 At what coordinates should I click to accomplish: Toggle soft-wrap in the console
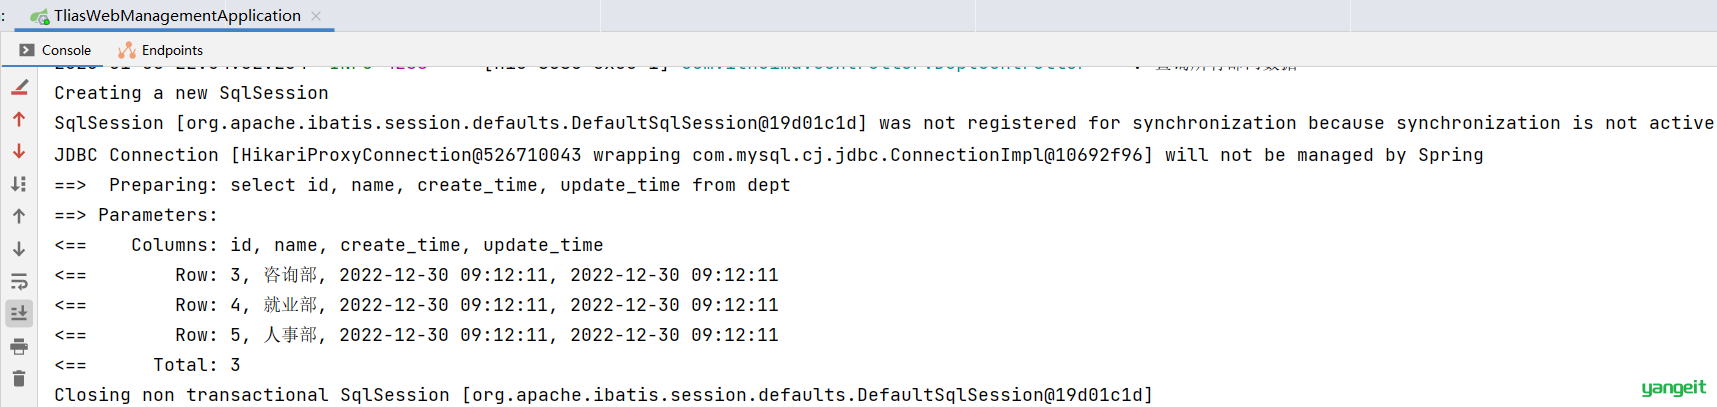(x=19, y=281)
